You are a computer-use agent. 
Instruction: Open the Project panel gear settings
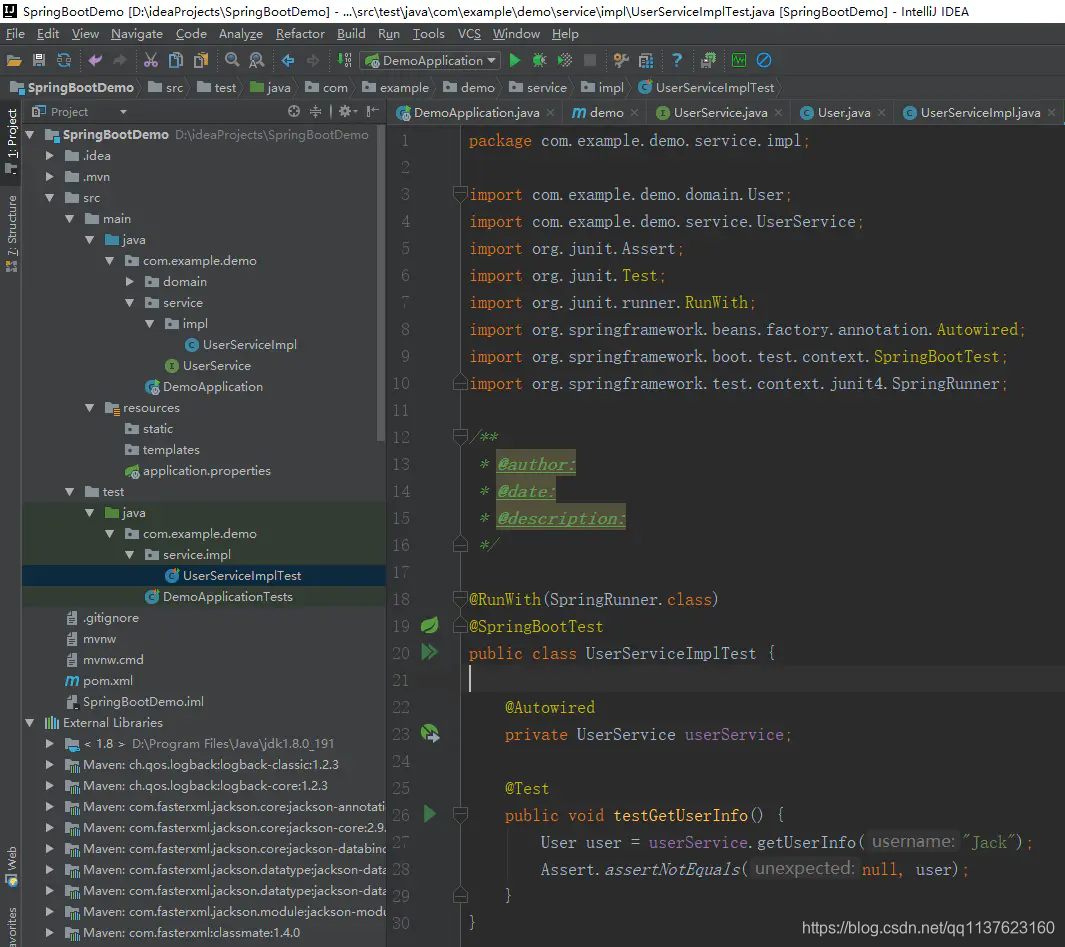tap(347, 111)
